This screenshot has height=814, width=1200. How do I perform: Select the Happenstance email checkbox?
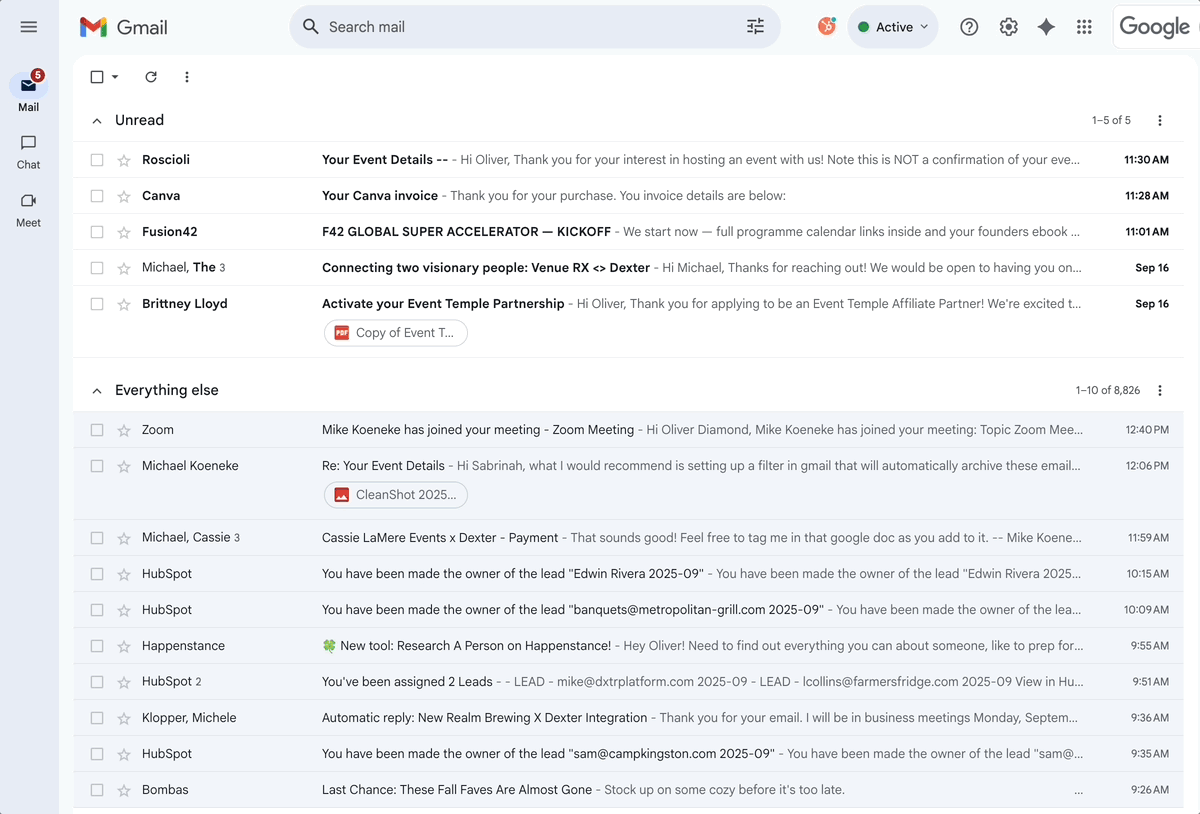click(x=97, y=646)
